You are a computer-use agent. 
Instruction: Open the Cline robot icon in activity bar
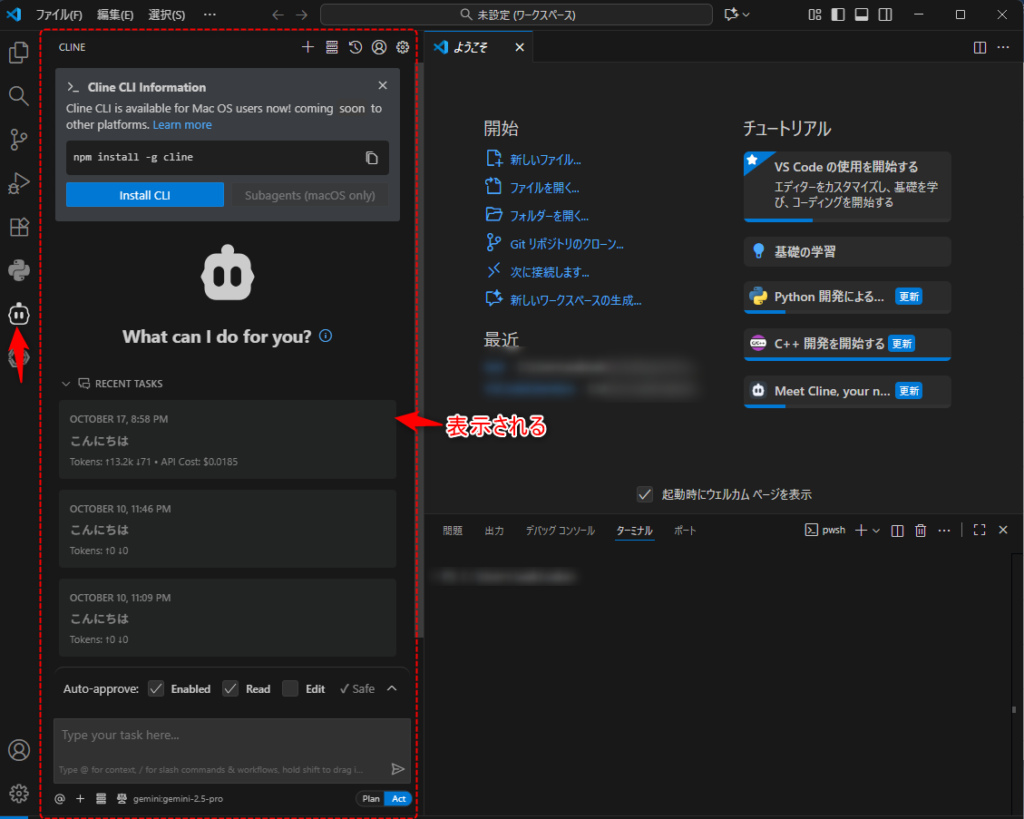18,314
